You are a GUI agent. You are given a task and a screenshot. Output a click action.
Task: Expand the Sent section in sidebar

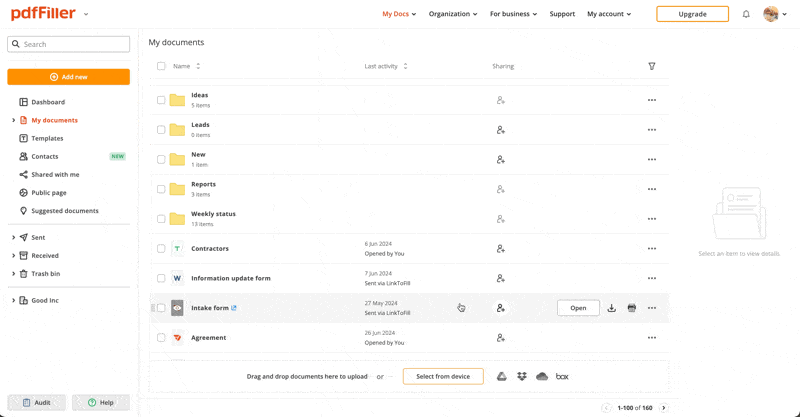pyautogui.click(x=14, y=238)
